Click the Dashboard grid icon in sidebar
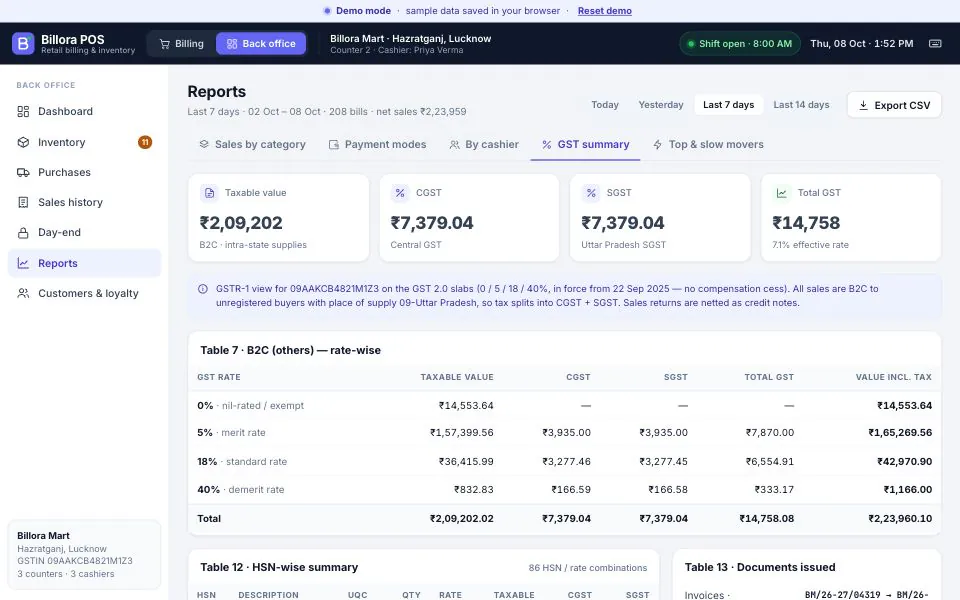Image resolution: width=960 pixels, height=600 pixels. pos(23,111)
